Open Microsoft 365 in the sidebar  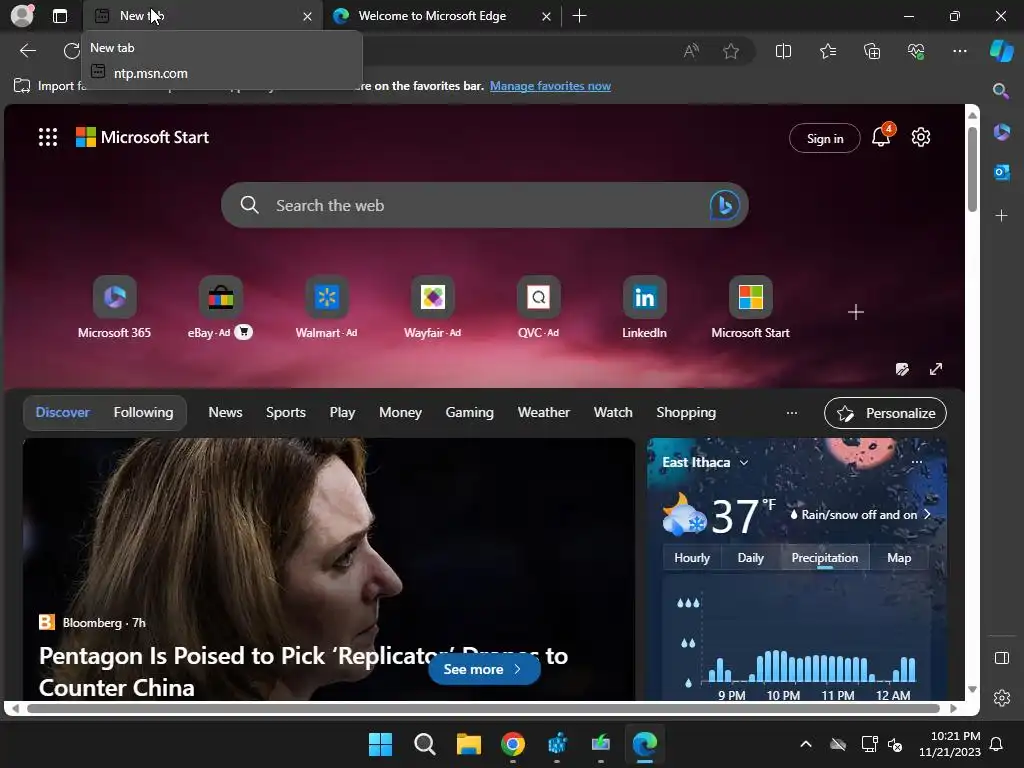(x=1001, y=133)
